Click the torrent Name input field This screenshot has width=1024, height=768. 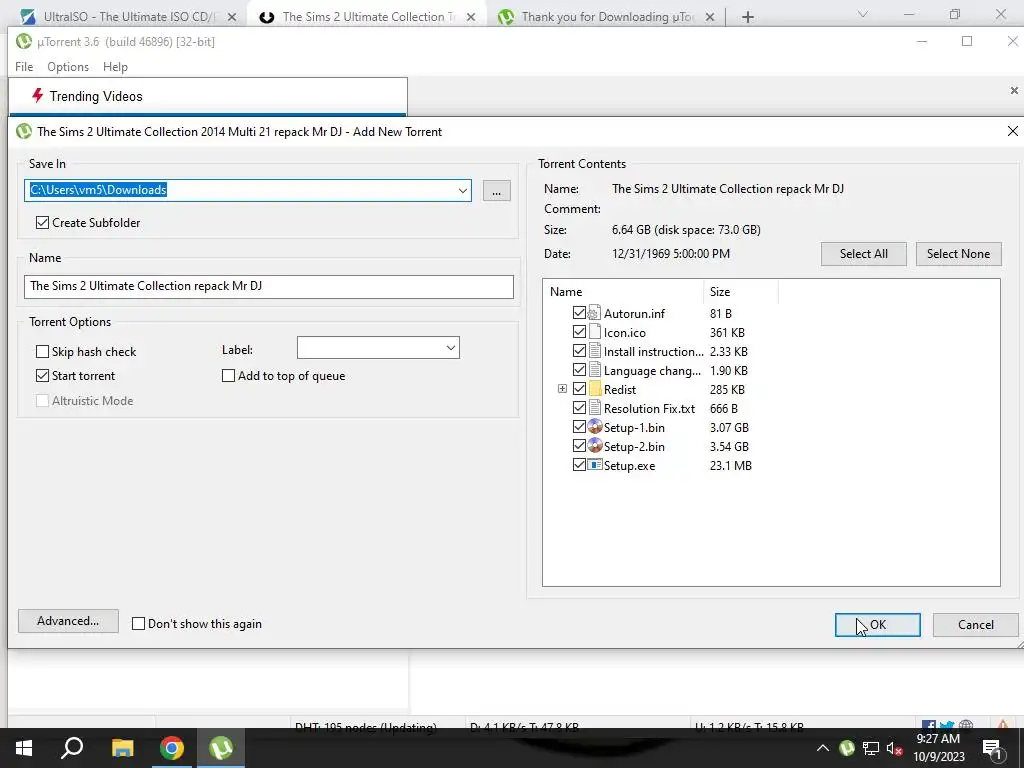(x=268, y=286)
